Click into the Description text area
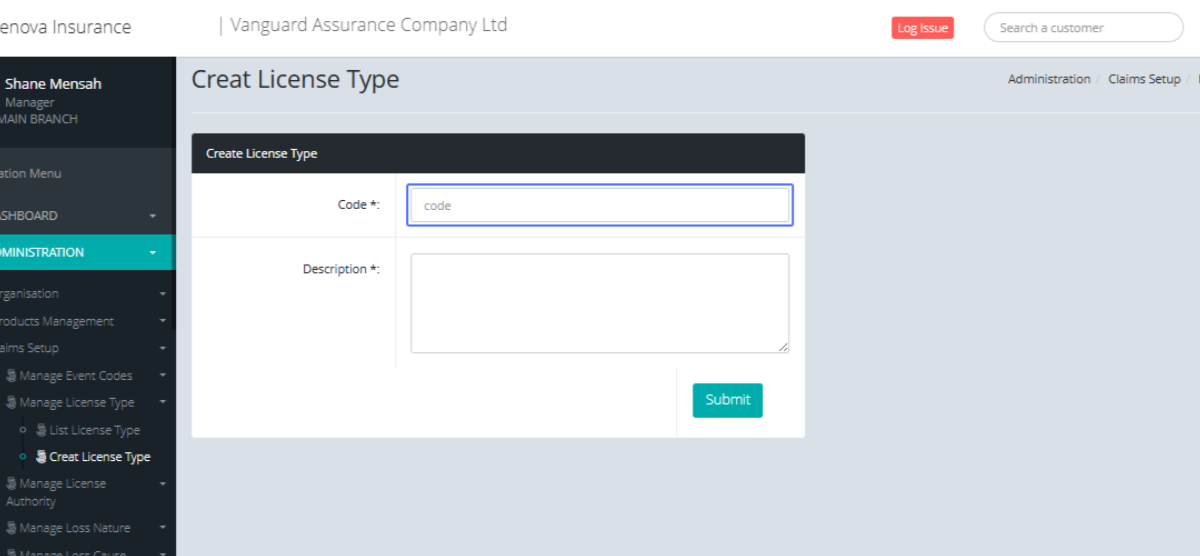 pyautogui.click(x=600, y=303)
